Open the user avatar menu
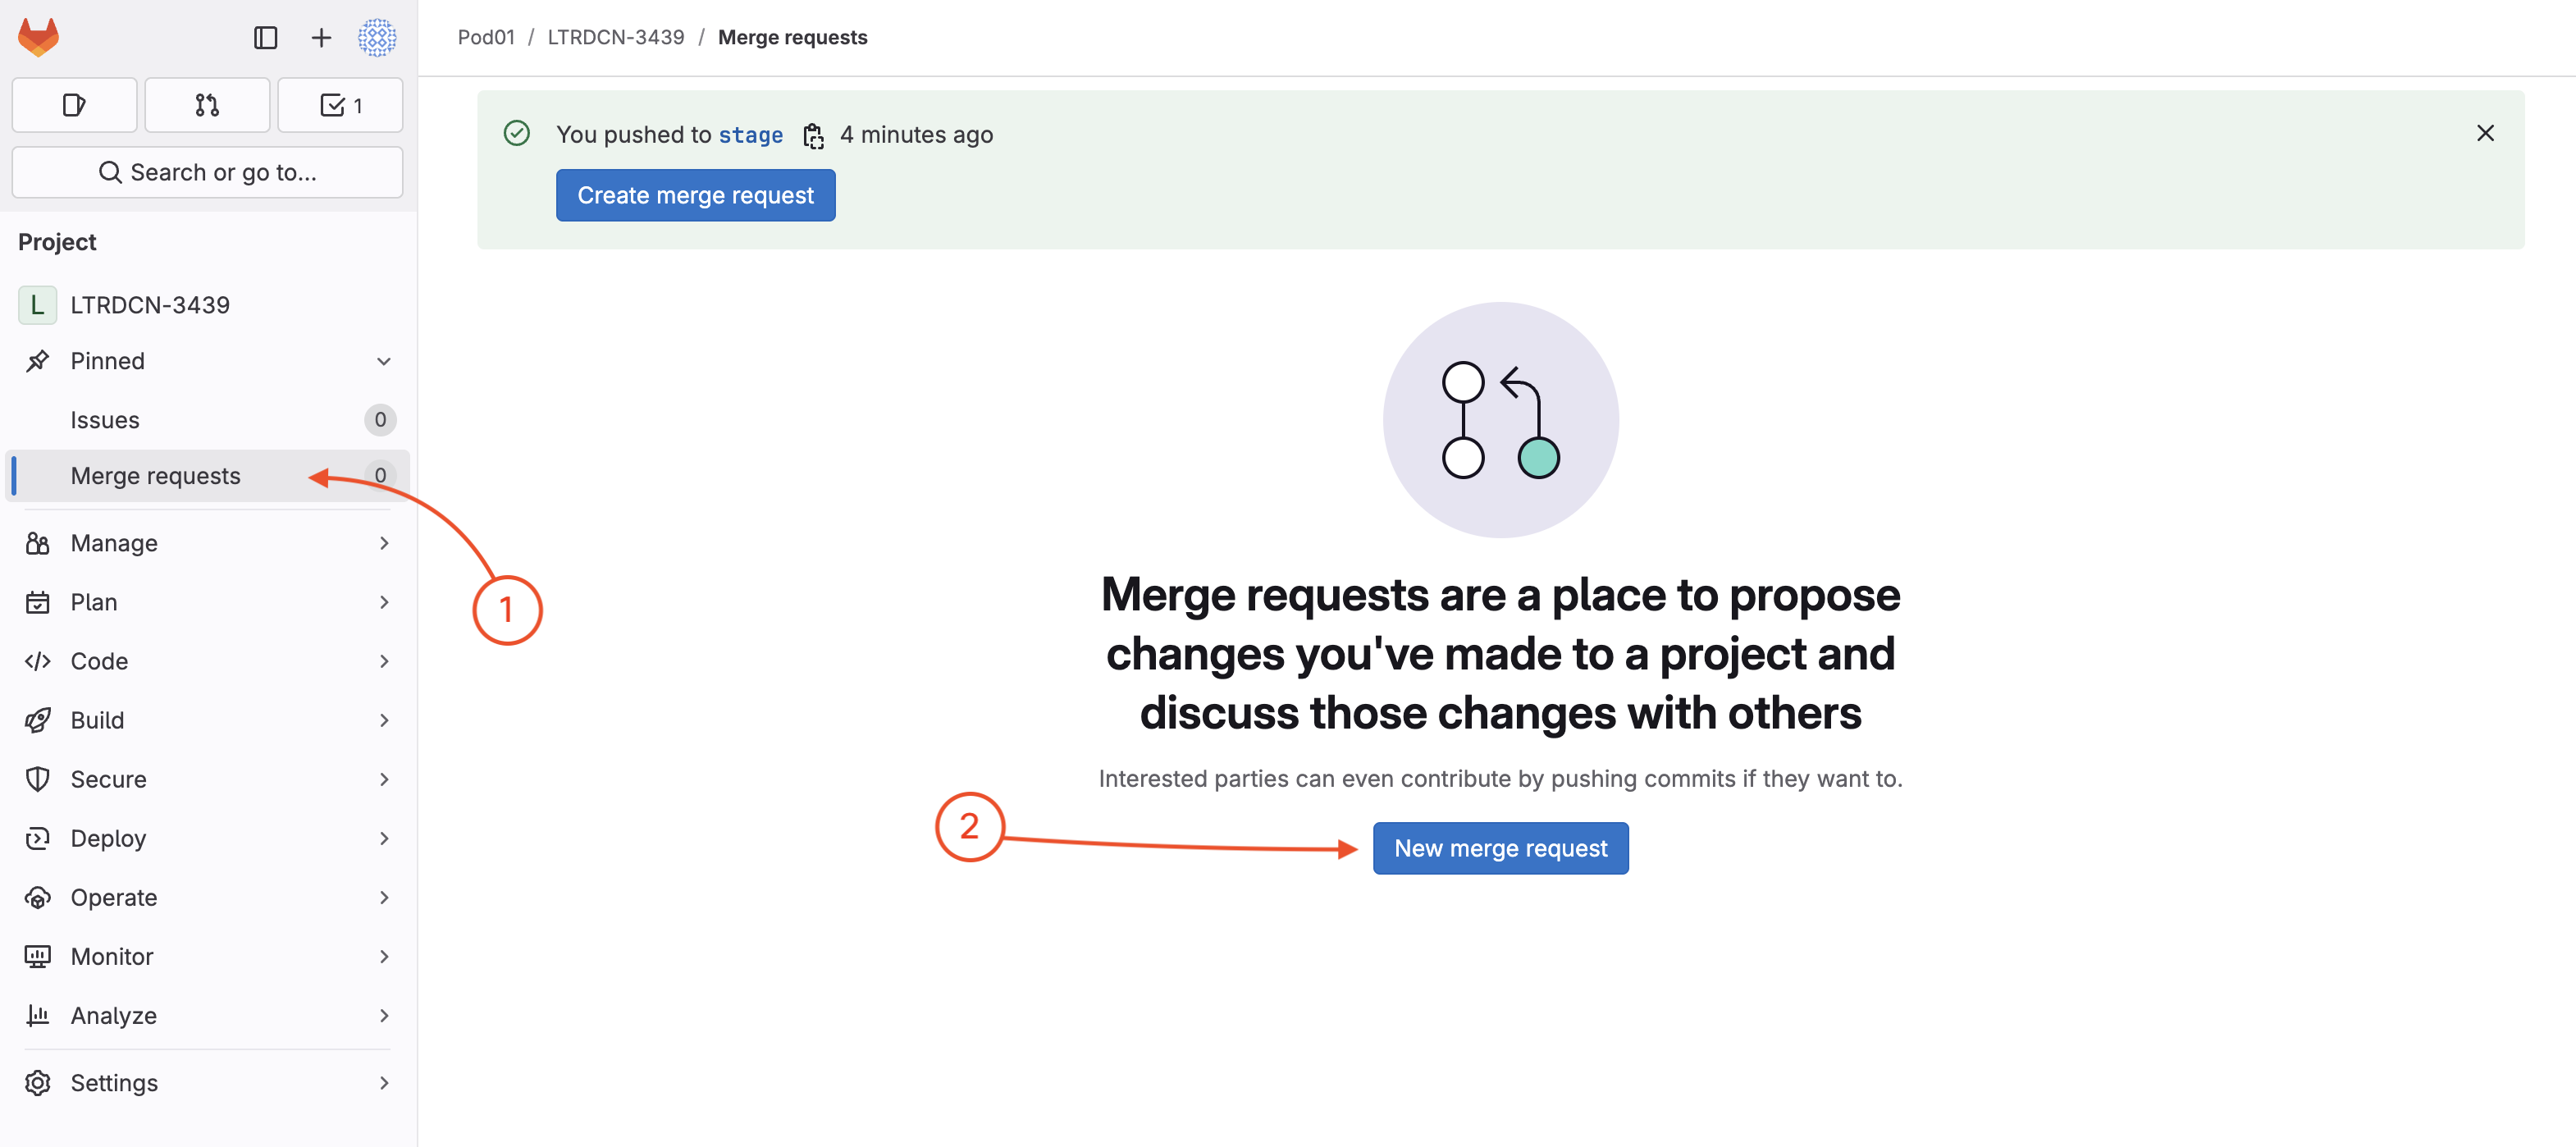Image resolution: width=2576 pixels, height=1147 pixels. tap(377, 38)
